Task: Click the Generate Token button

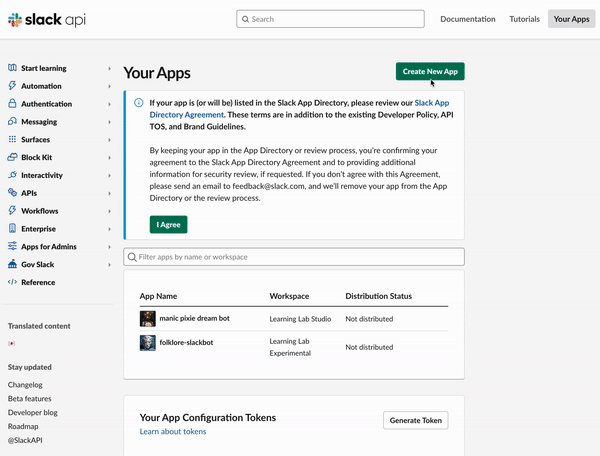Action: pos(415,421)
